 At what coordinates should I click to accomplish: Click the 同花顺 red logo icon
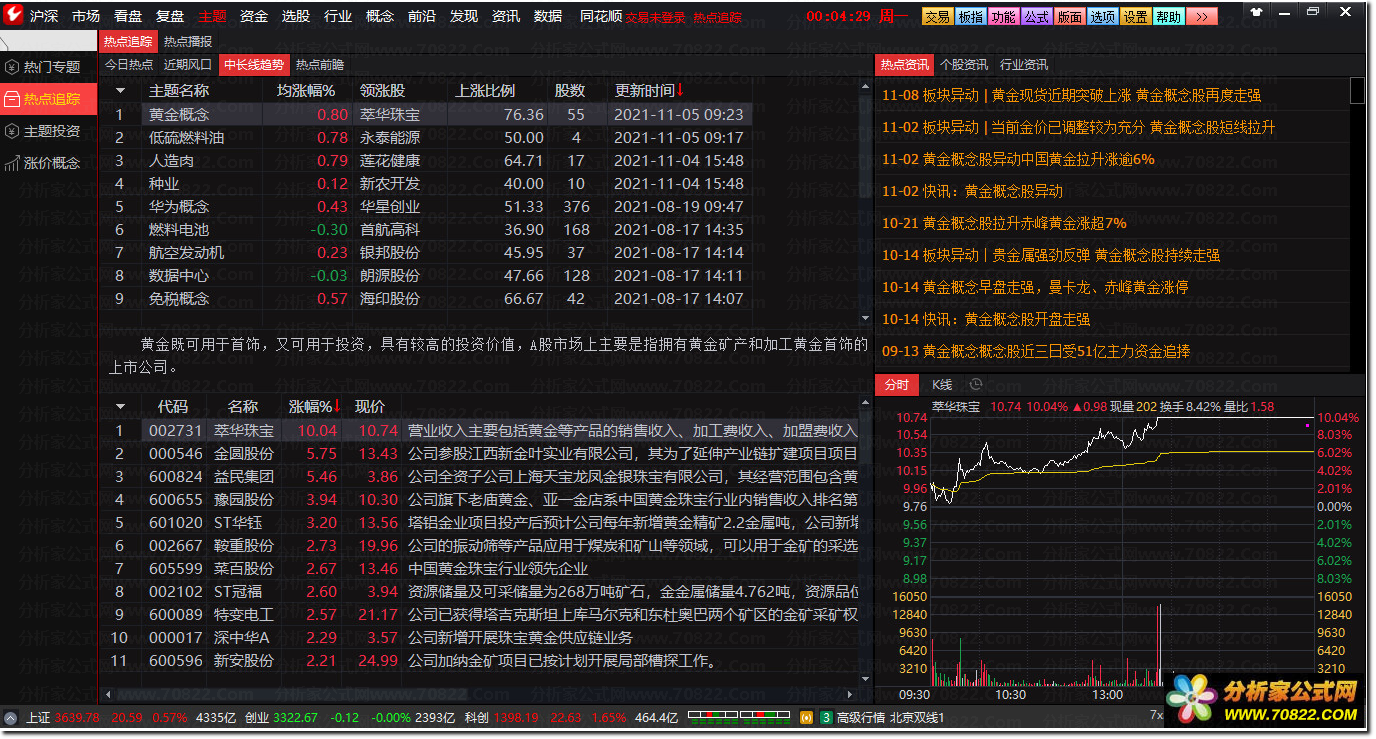click(15, 16)
